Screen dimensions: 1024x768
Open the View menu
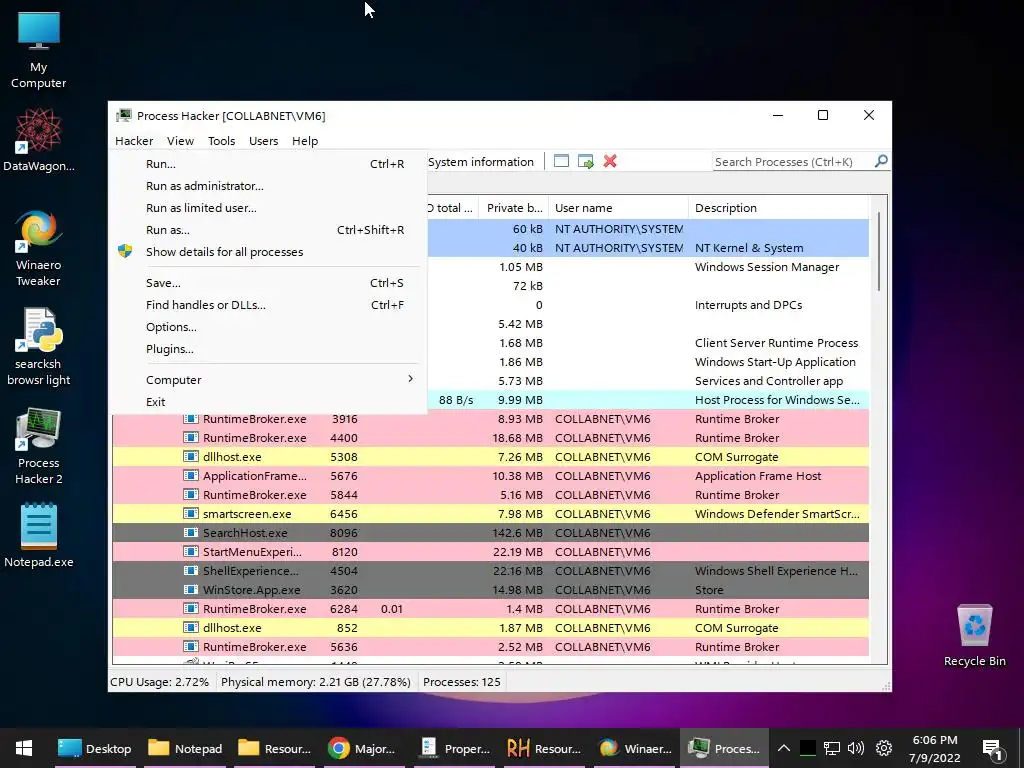[x=180, y=140]
